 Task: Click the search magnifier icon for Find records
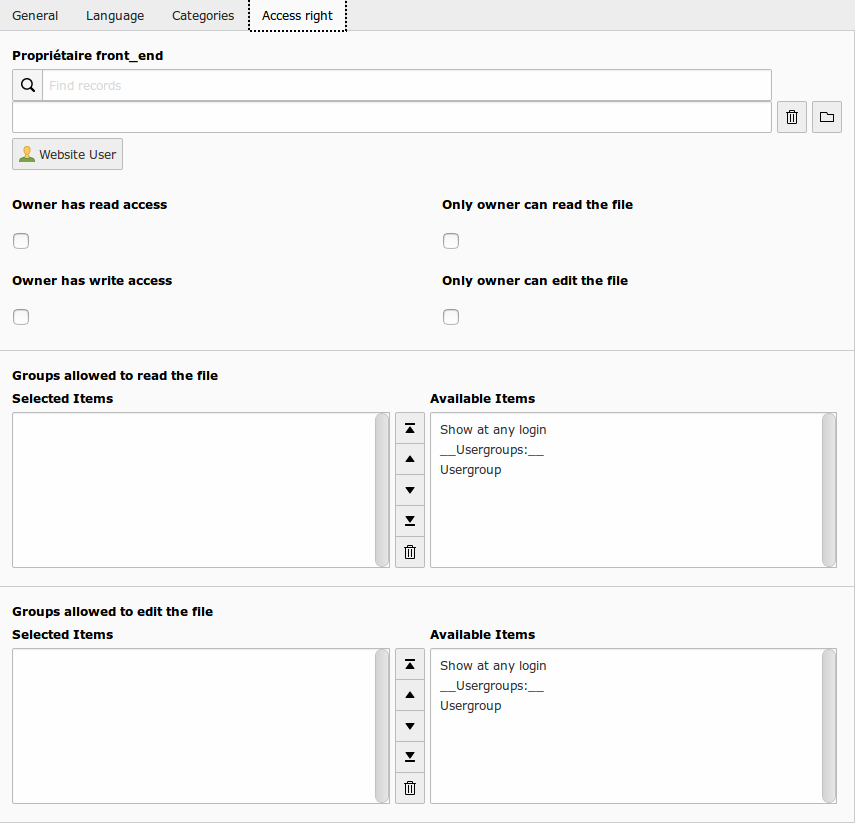(28, 85)
